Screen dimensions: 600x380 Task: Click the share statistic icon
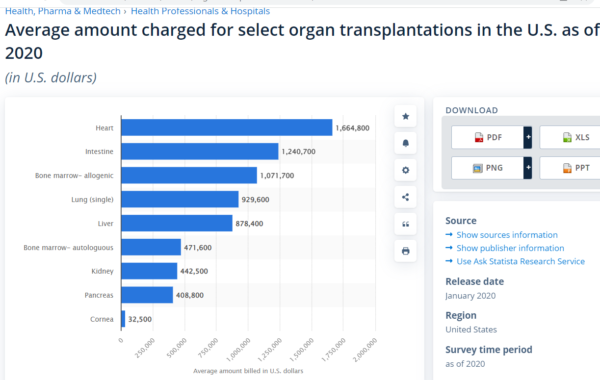coord(406,197)
